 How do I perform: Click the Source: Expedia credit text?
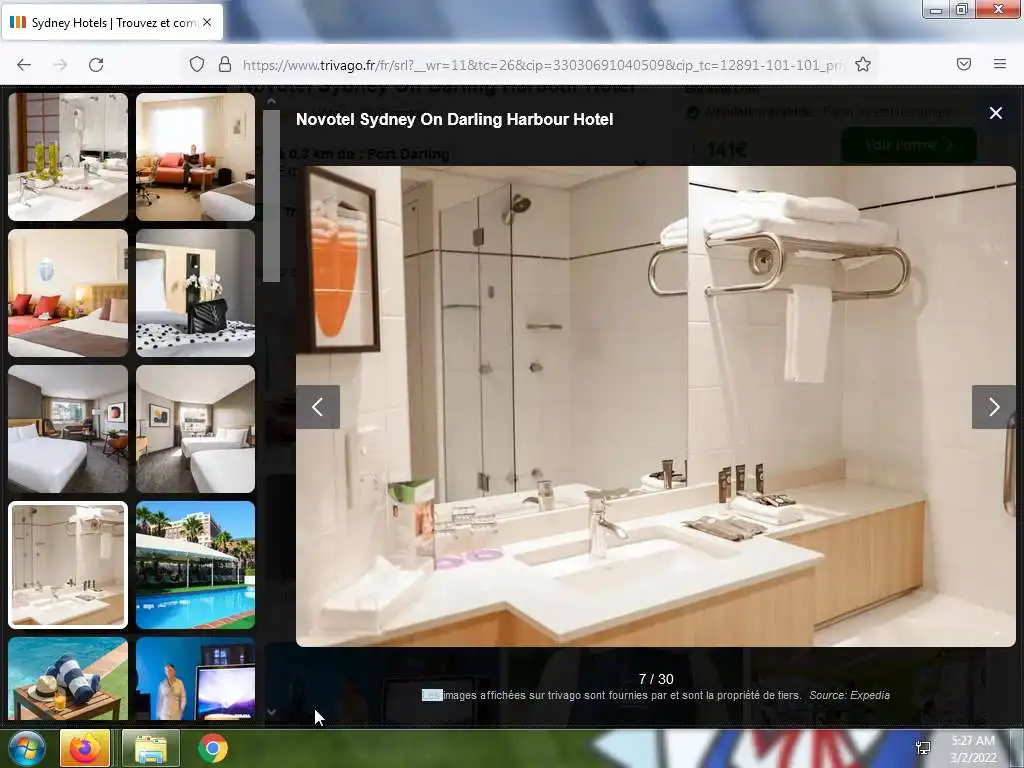(849, 695)
